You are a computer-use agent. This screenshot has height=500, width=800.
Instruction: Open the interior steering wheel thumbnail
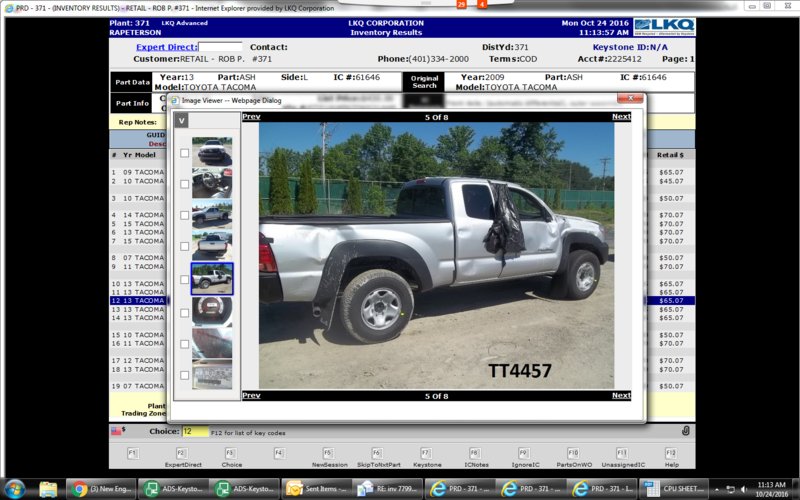point(212,183)
